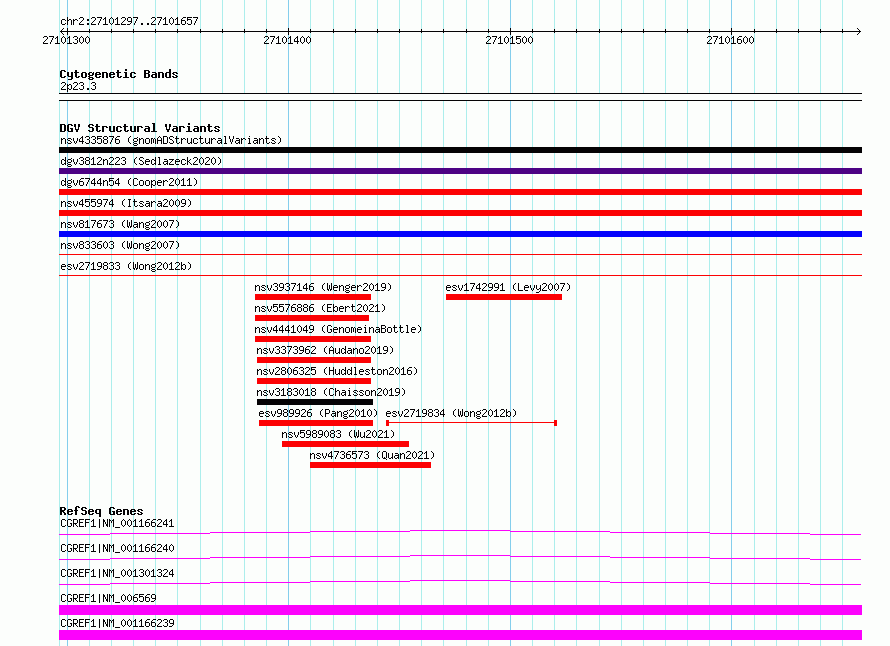
Task: Click the 27101500 ruler position
Action: click(509, 40)
